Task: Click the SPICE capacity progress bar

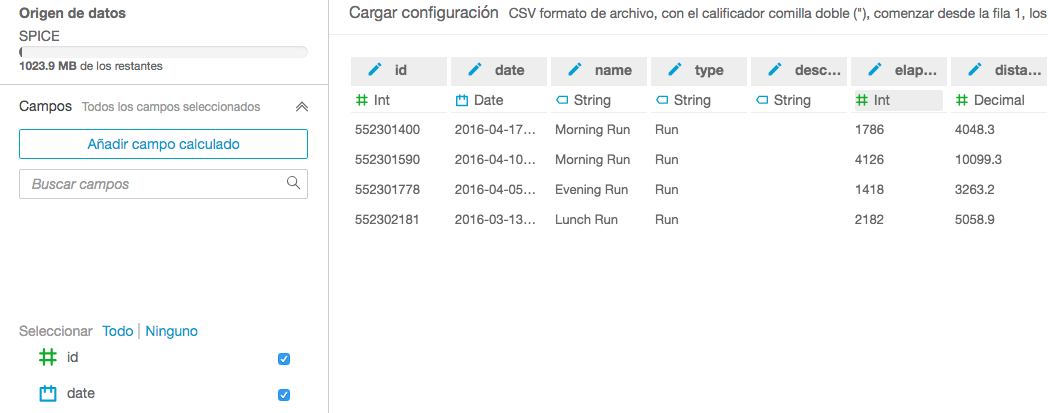Action: point(163,51)
